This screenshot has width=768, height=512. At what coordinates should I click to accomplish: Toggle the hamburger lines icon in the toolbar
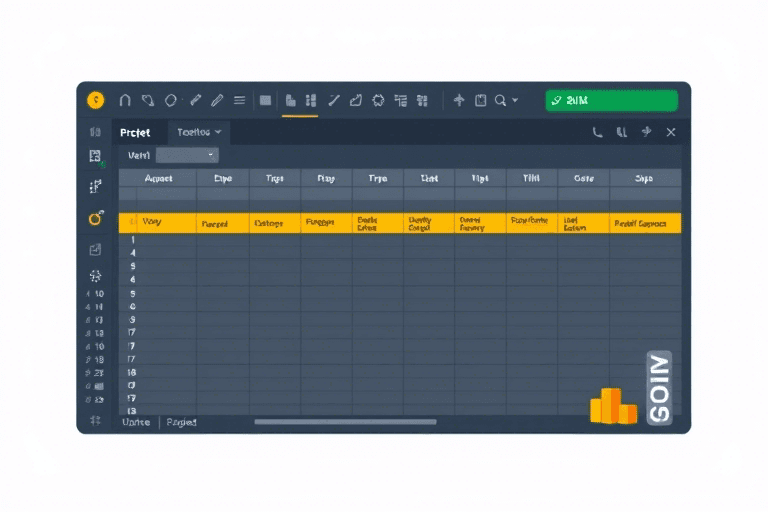pos(239,100)
